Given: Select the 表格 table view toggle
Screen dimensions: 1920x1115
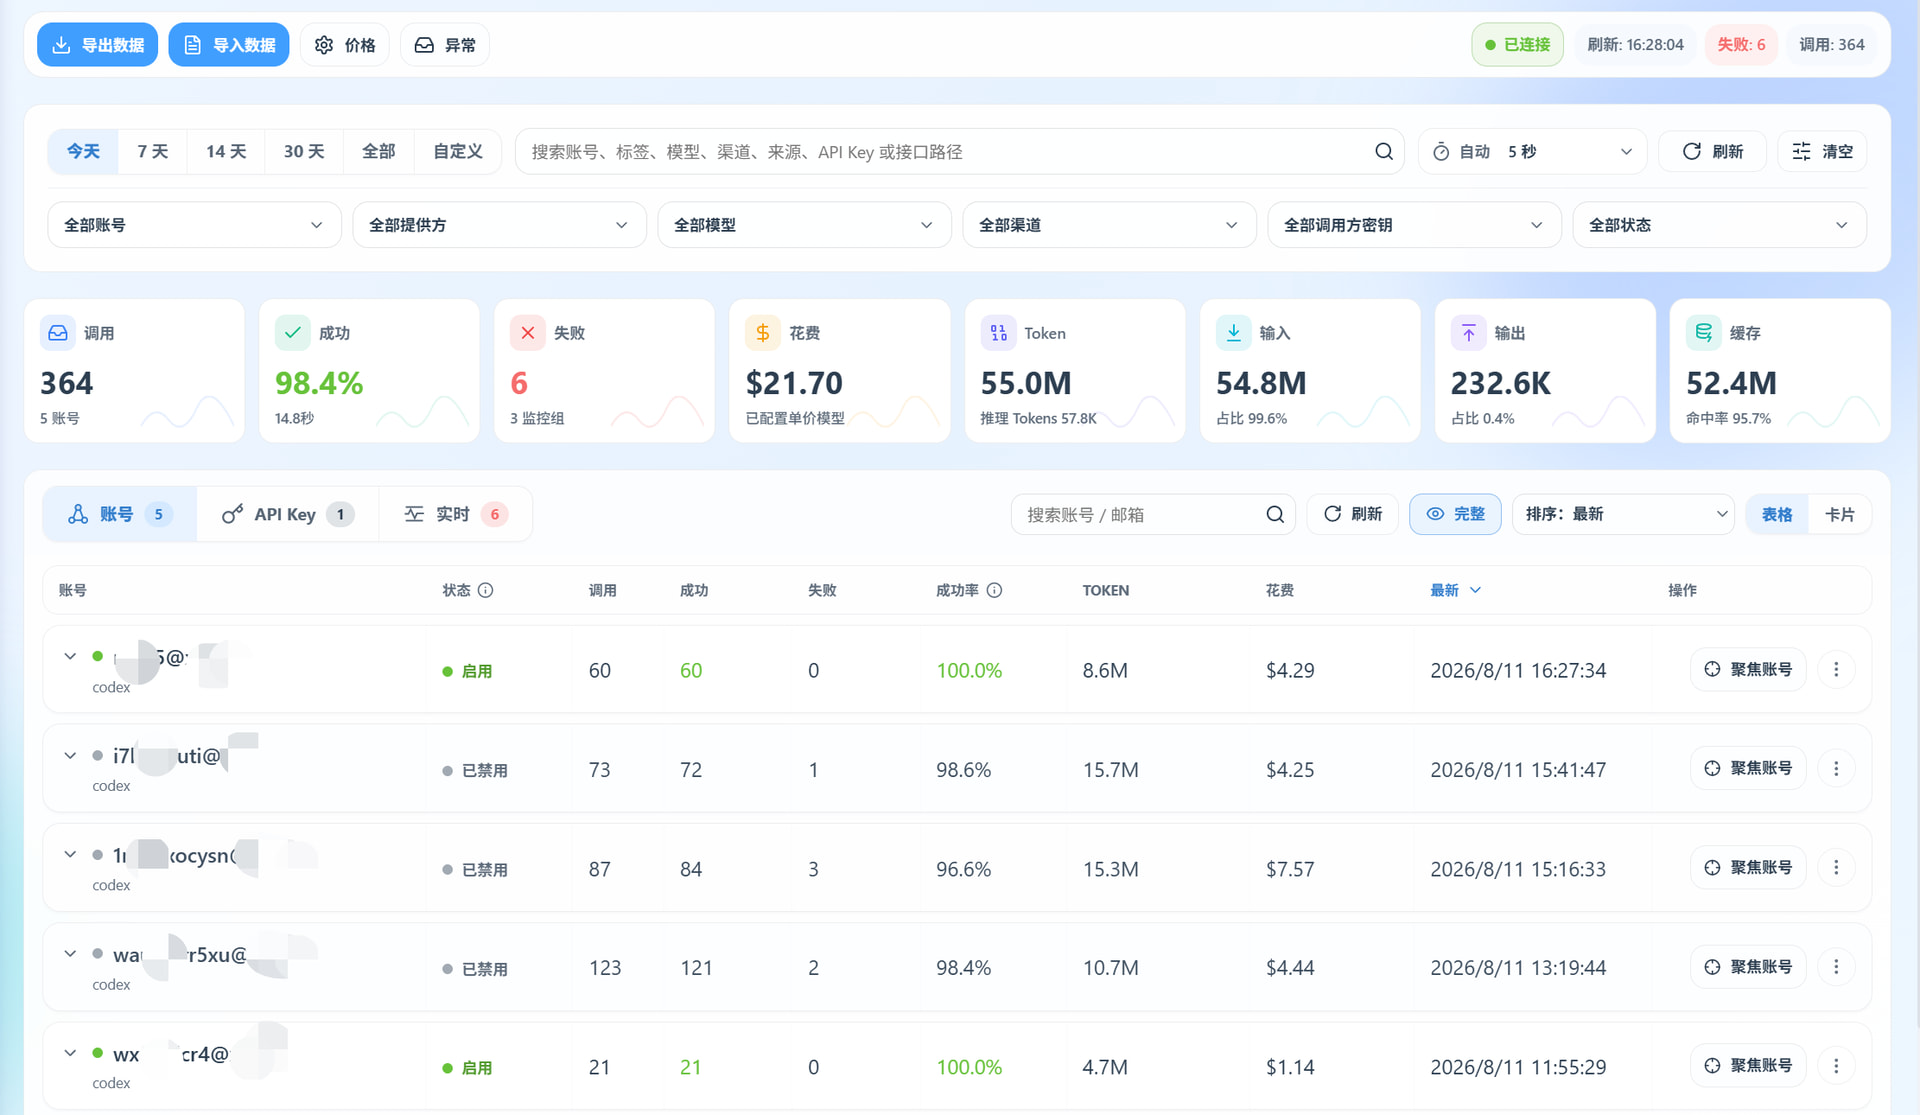Looking at the screenshot, I should (x=1777, y=514).
